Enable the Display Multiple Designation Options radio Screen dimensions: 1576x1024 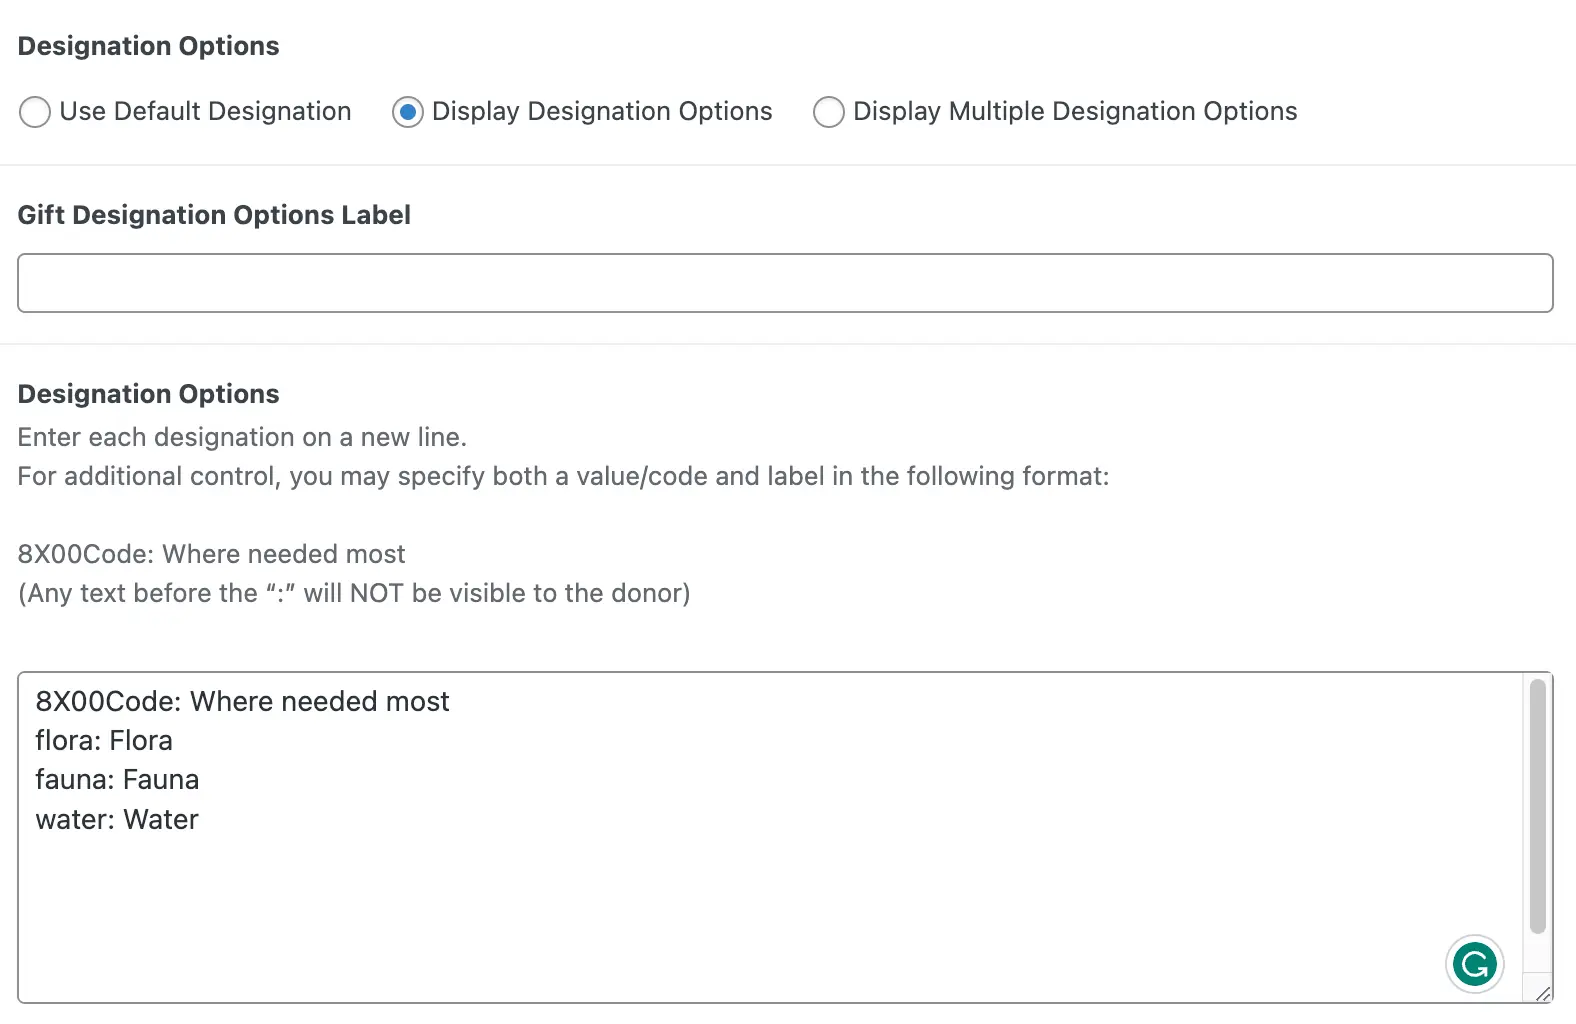click(828, 112)
